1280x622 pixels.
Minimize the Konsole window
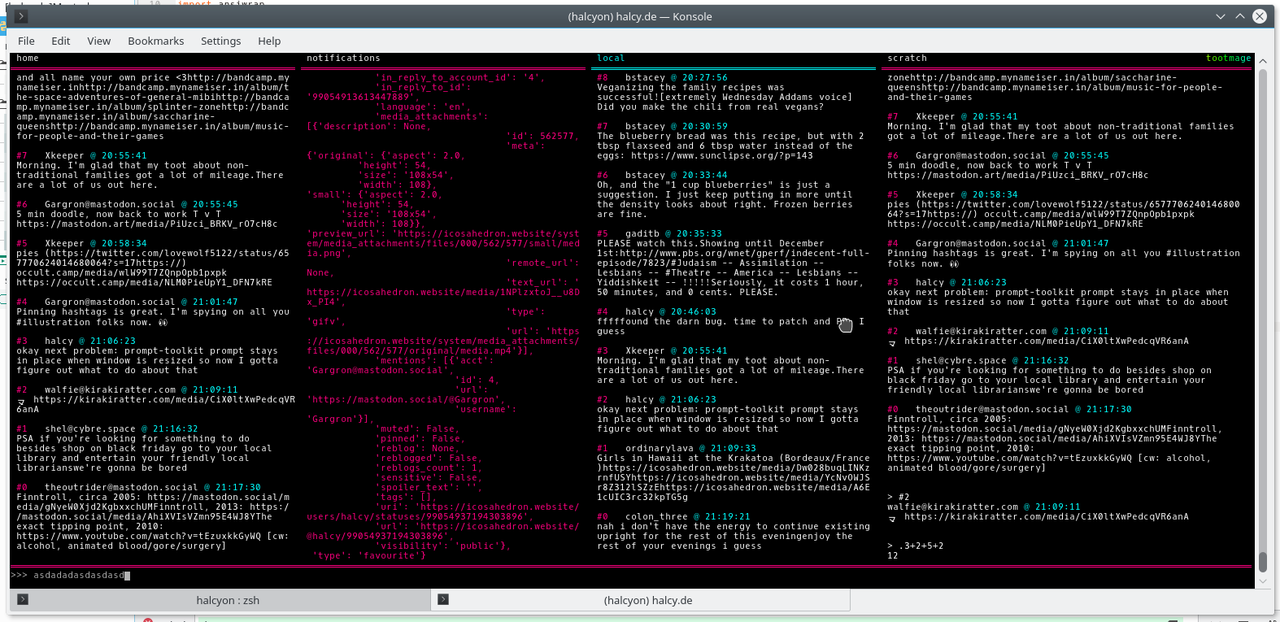tap(1220, 17)
